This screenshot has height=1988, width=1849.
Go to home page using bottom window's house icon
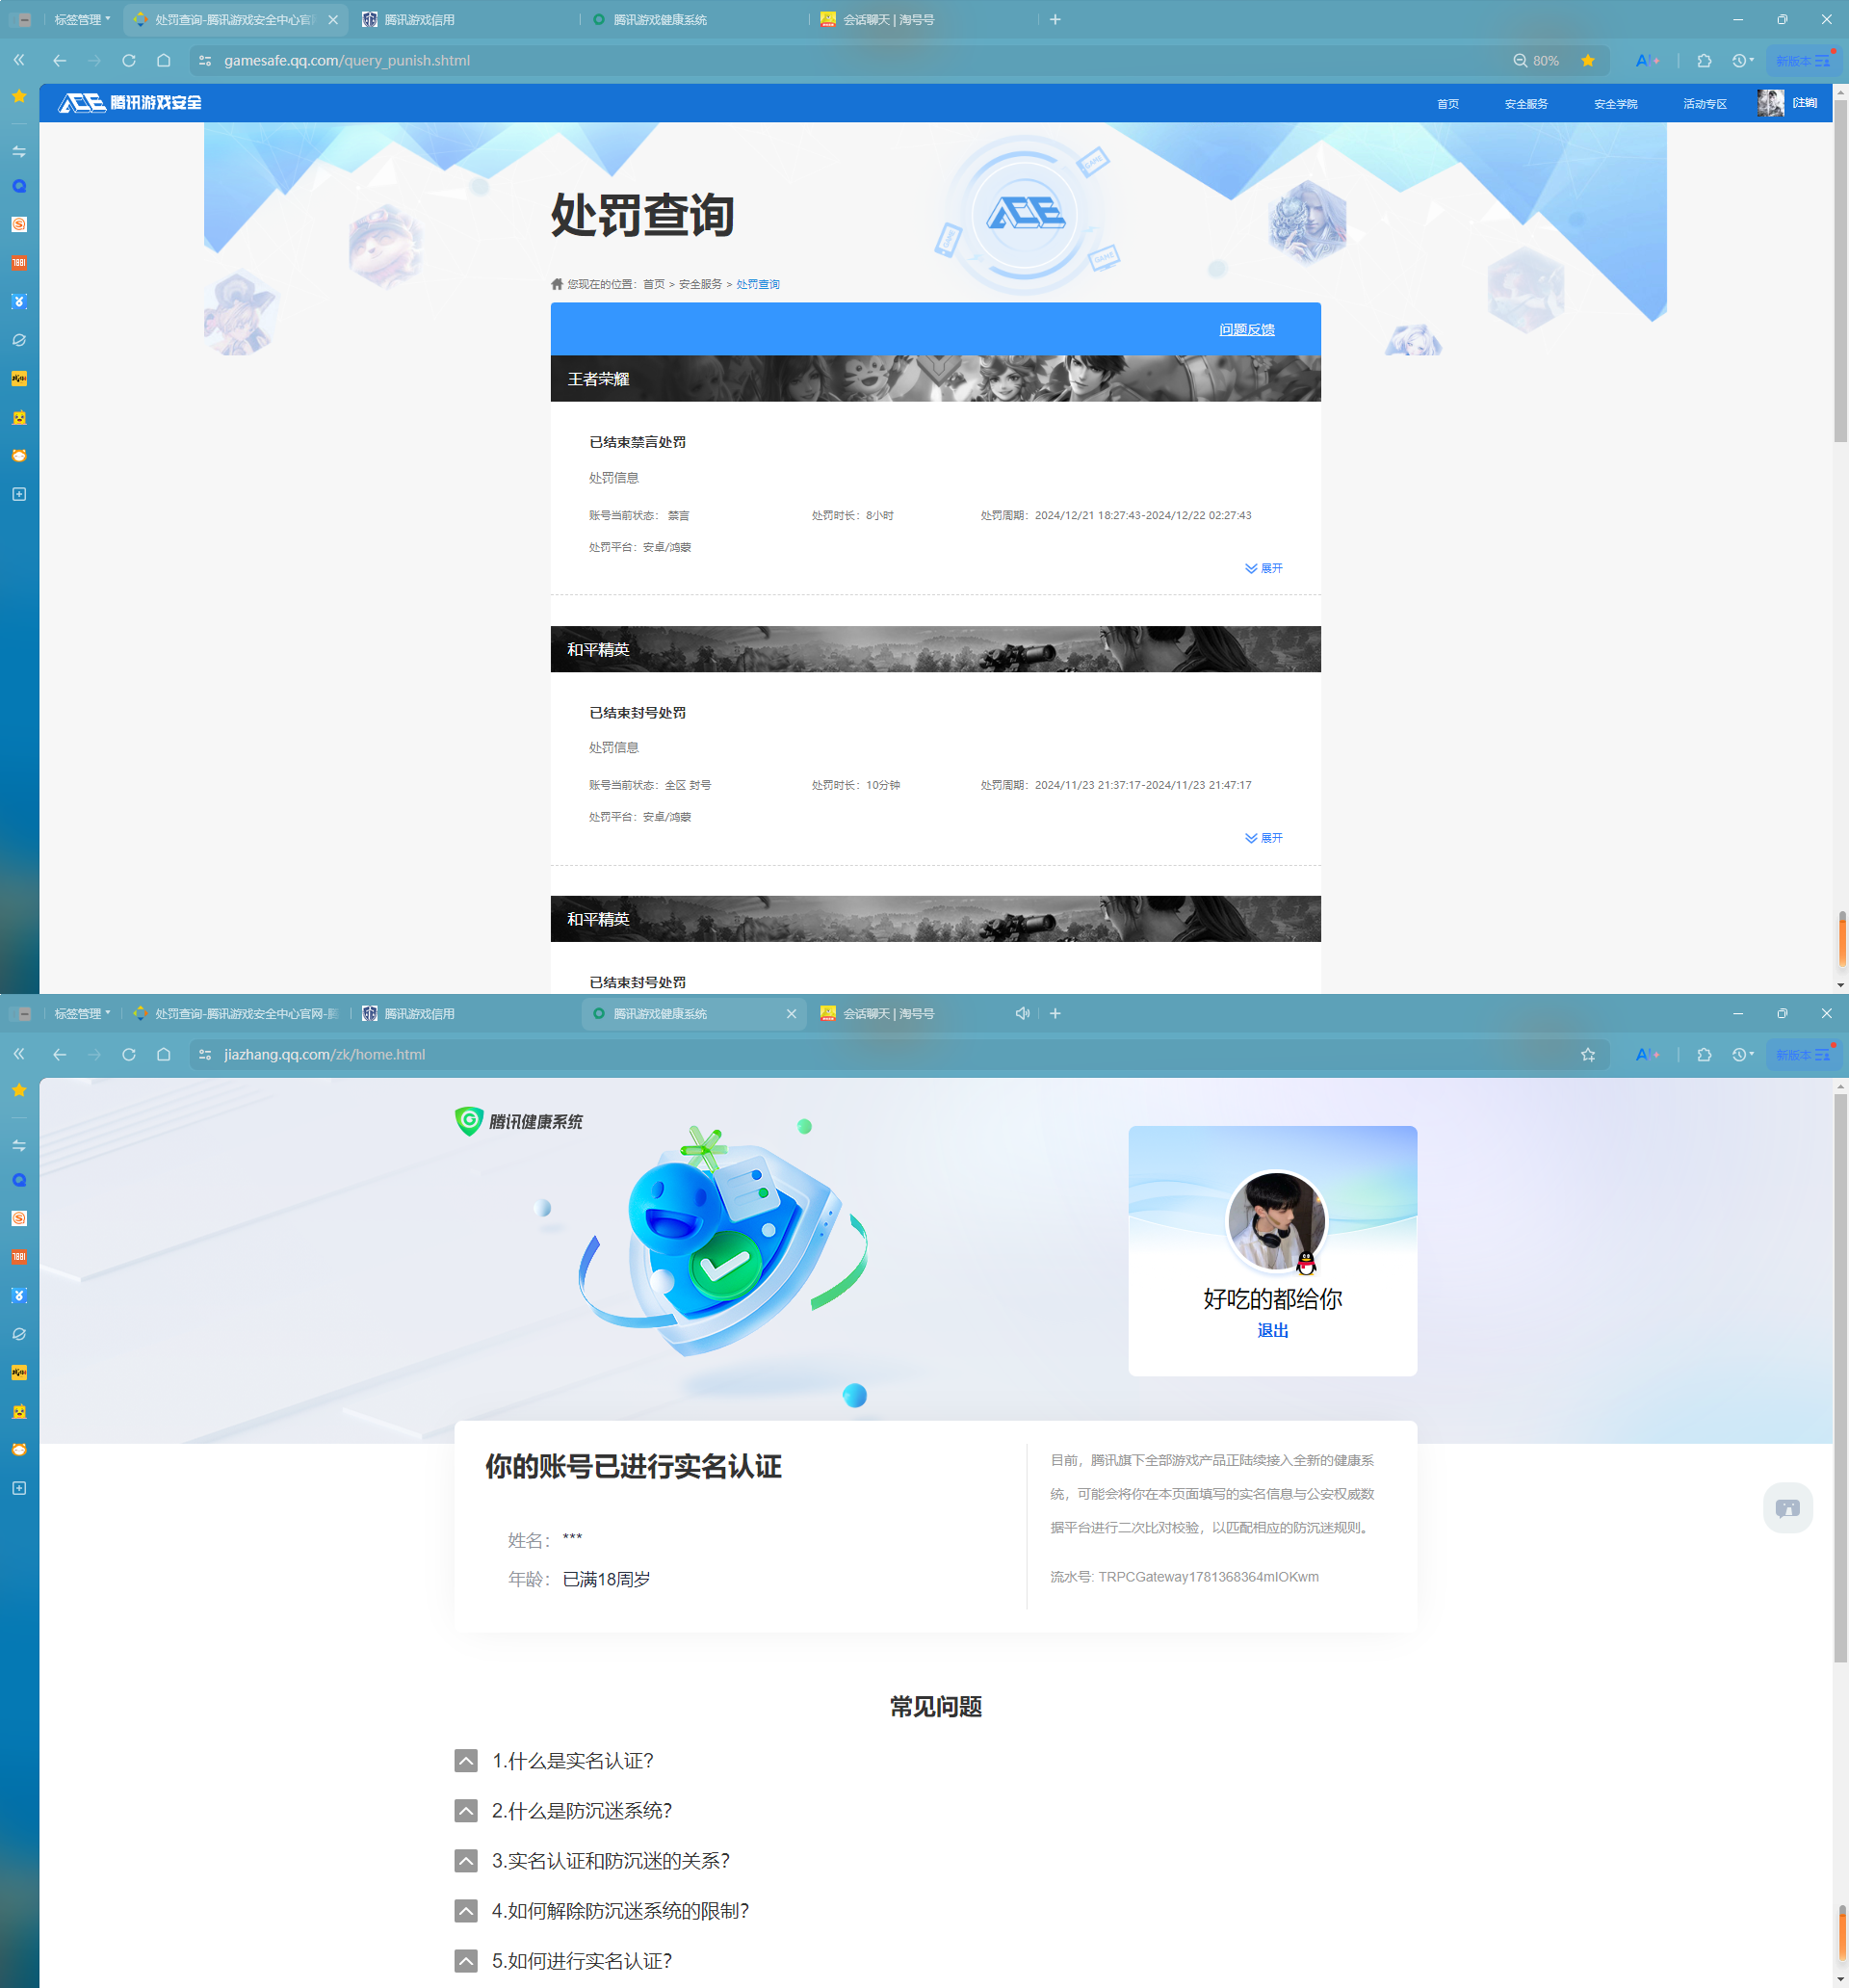pos(164,1054)
